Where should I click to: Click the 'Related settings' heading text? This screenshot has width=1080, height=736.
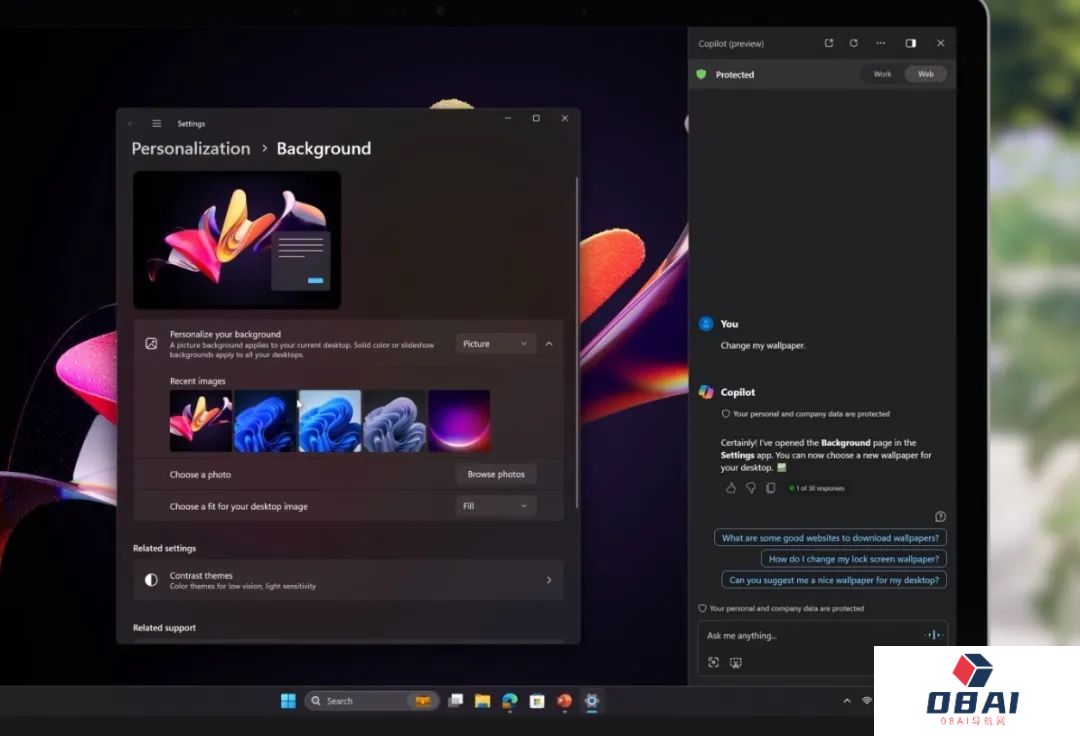165,548
